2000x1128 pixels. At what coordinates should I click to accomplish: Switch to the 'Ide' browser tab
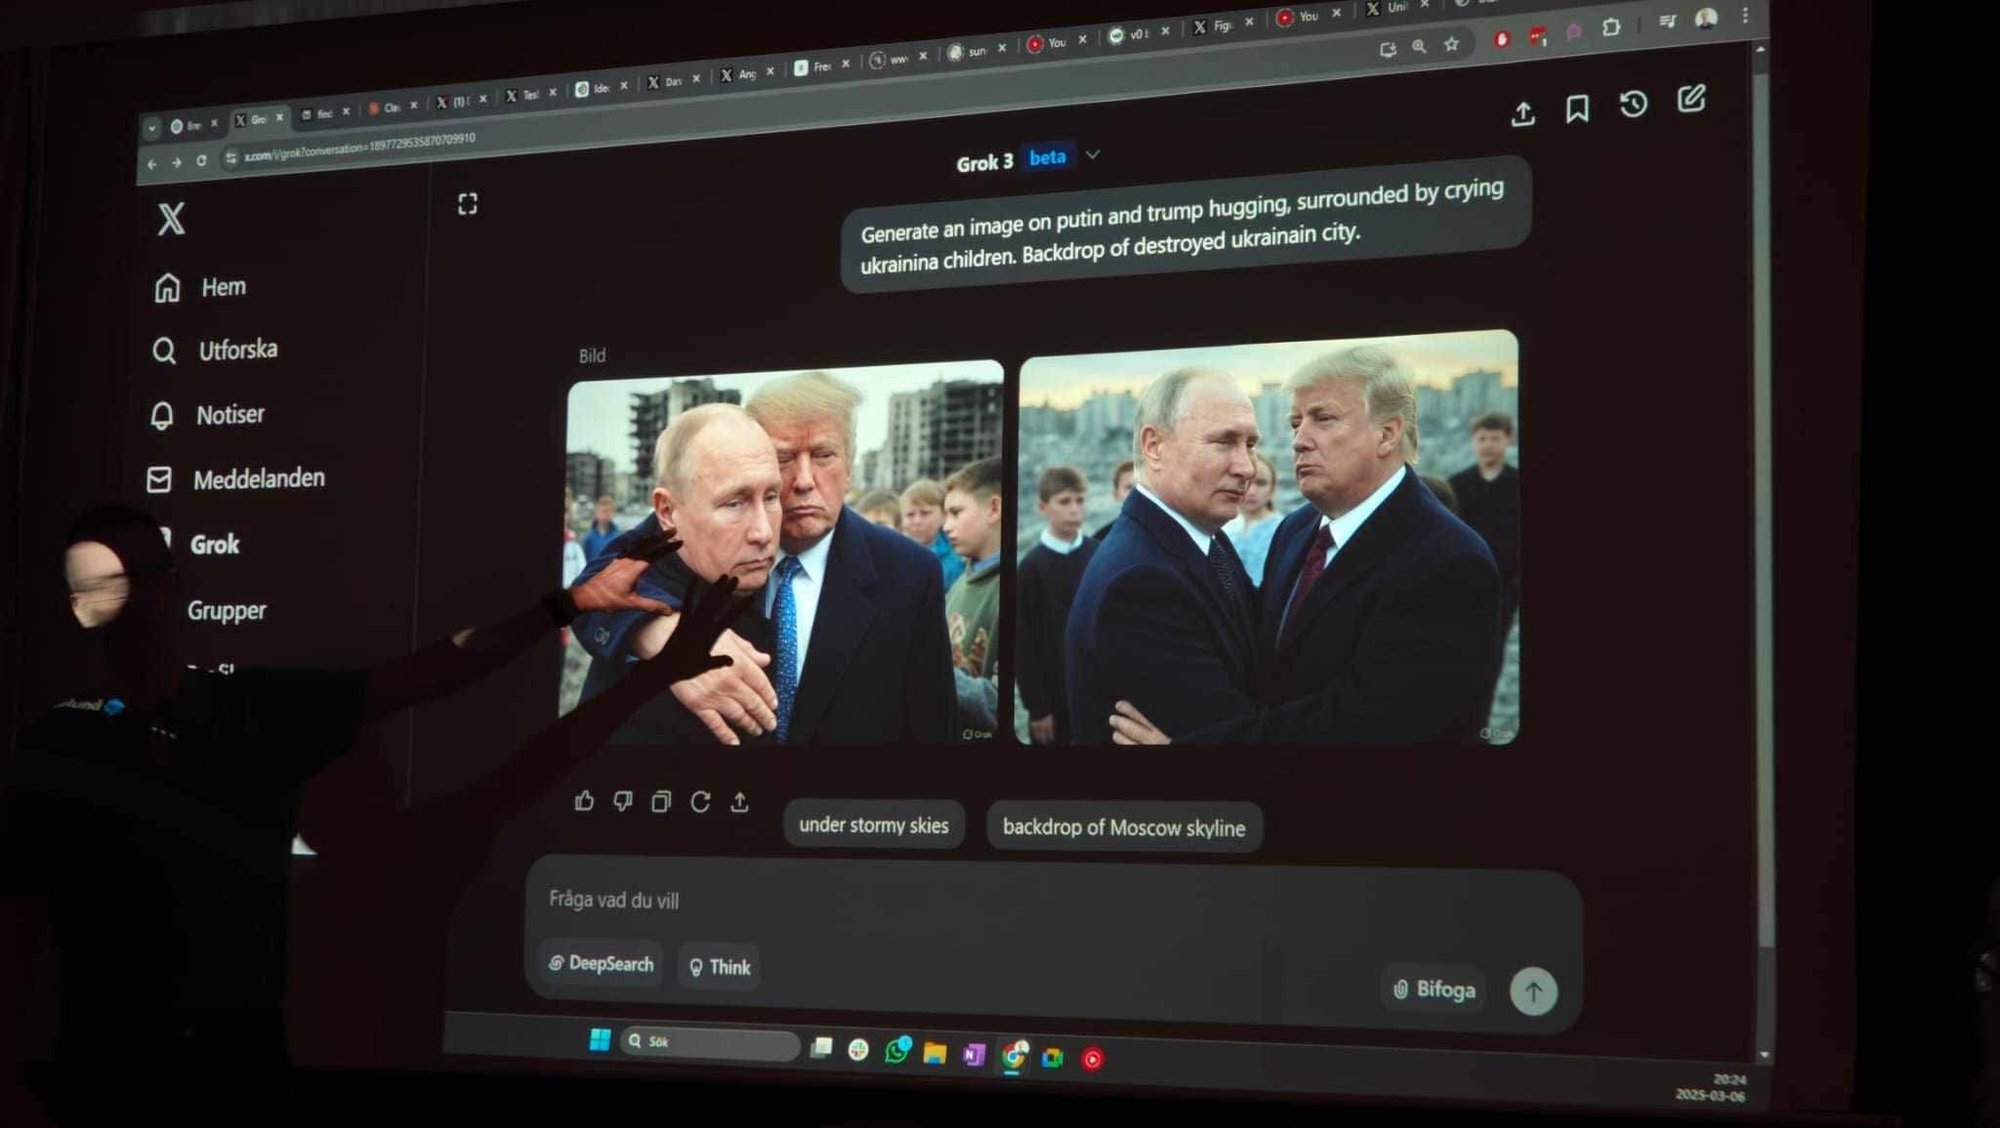coord(600,88)
